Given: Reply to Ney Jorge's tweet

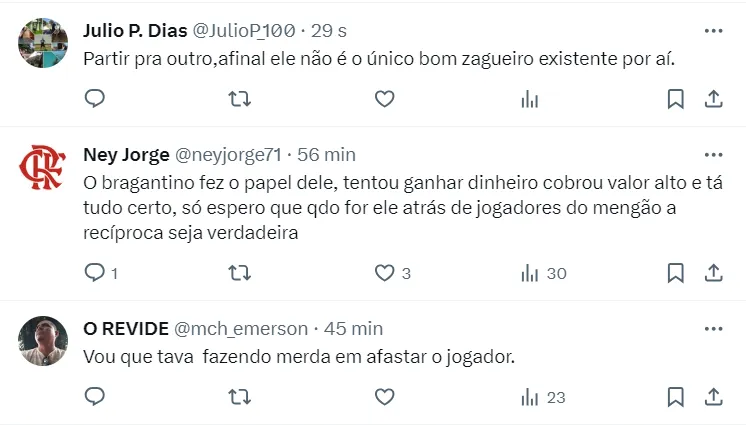Looking at the screenshot, I should (x=95, y=273).
